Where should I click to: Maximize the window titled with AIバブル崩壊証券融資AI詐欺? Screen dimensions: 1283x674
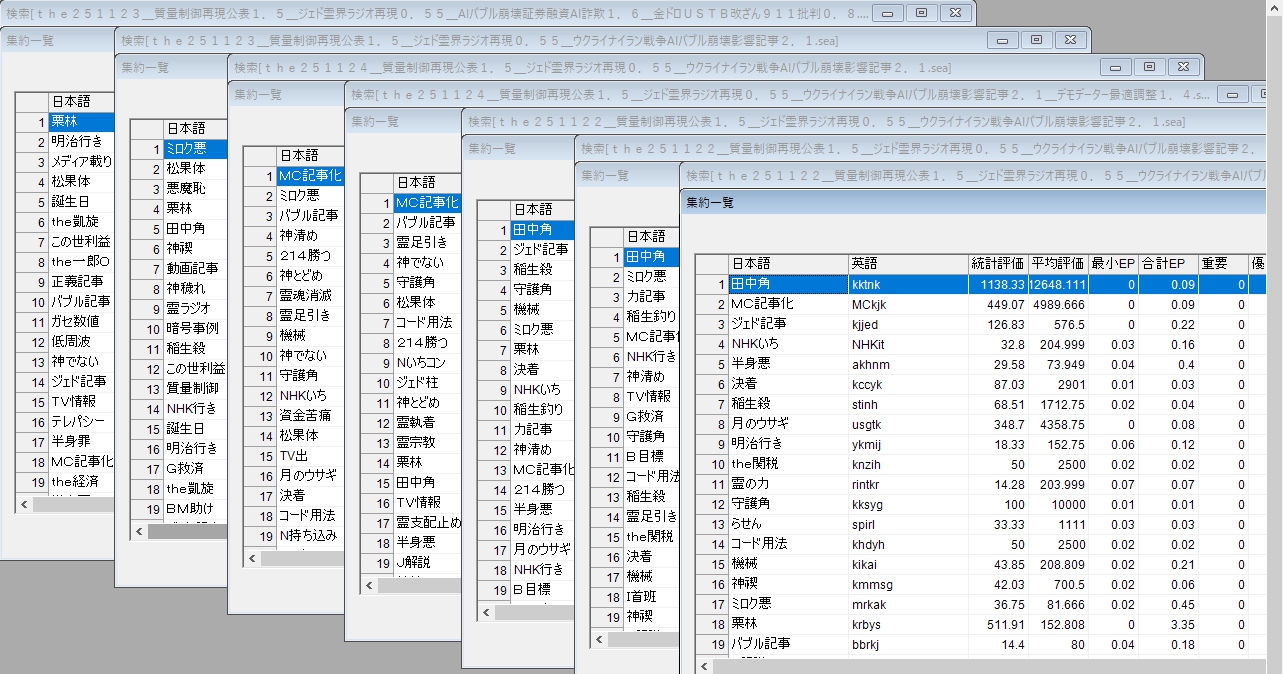pyautogui.click(x=921, y=13)
